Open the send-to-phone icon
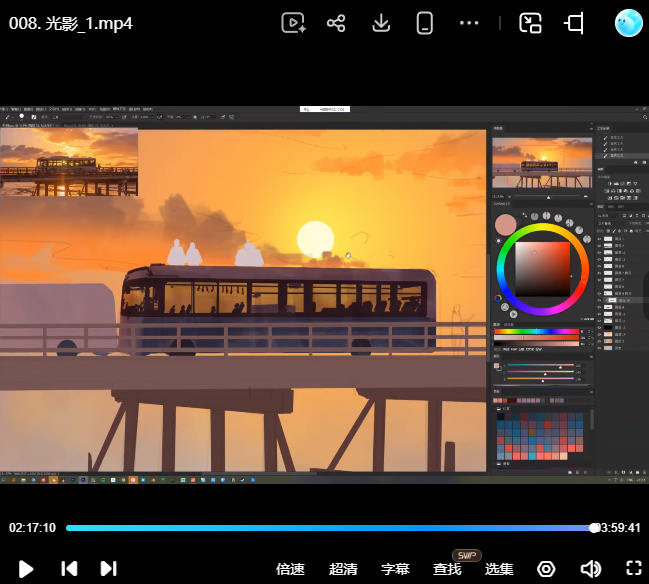This screenshot has width=649, height=584. [425, 23]
